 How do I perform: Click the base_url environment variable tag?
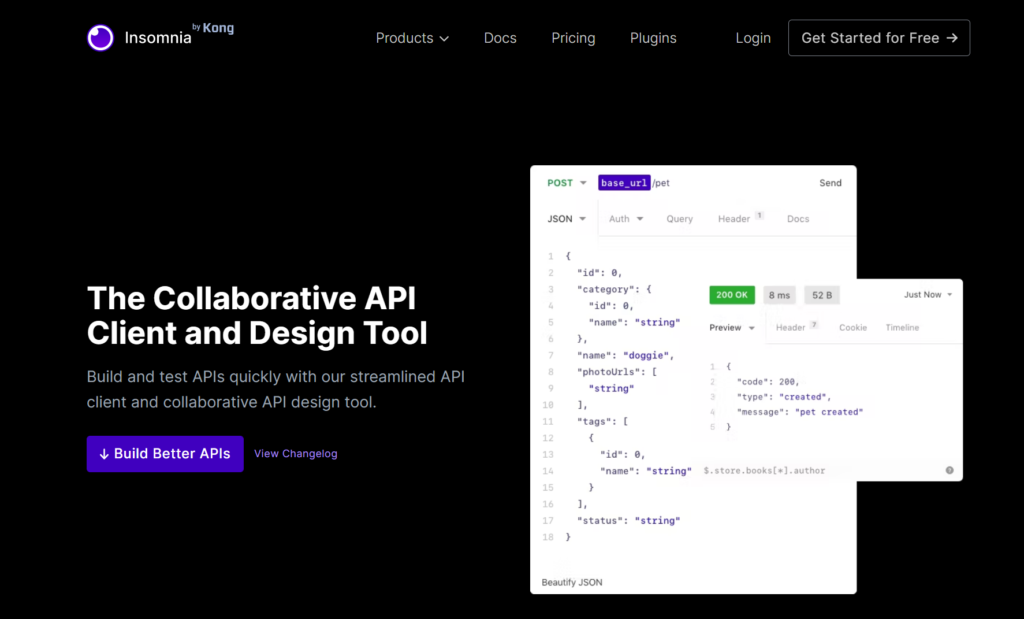point(624,183)
